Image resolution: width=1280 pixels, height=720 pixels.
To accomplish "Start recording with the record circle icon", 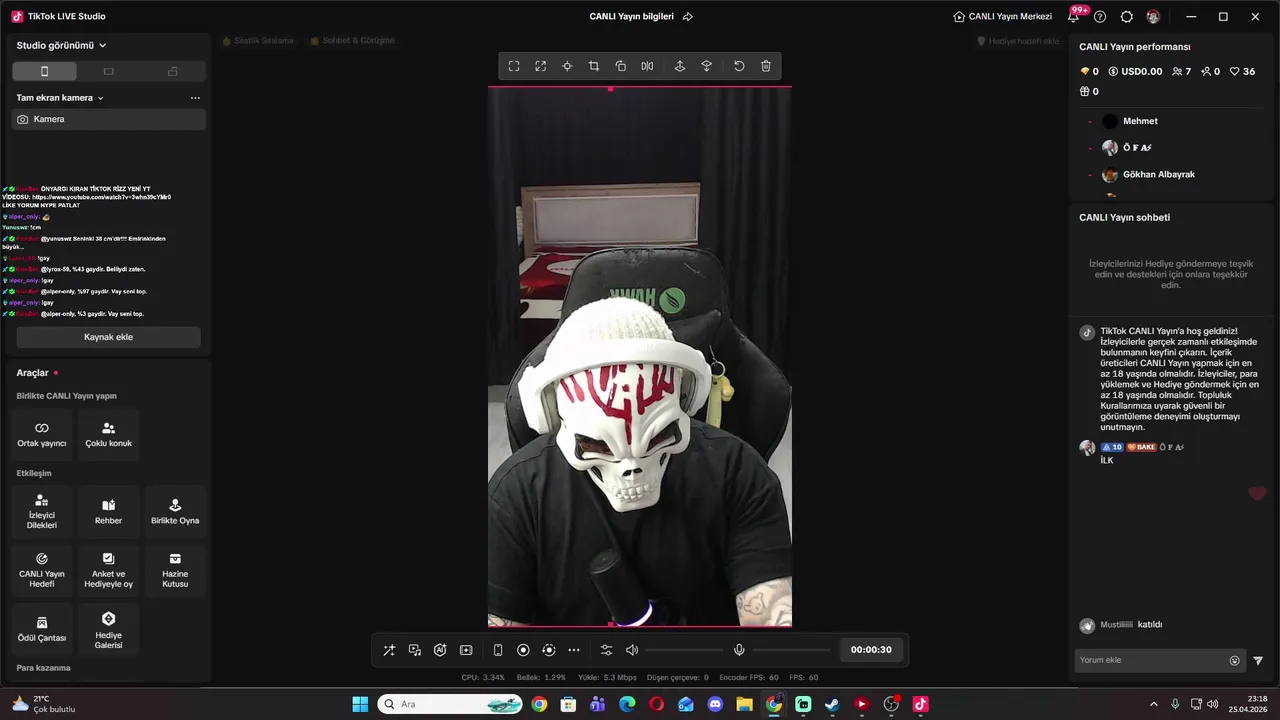I will click(523, 650).
